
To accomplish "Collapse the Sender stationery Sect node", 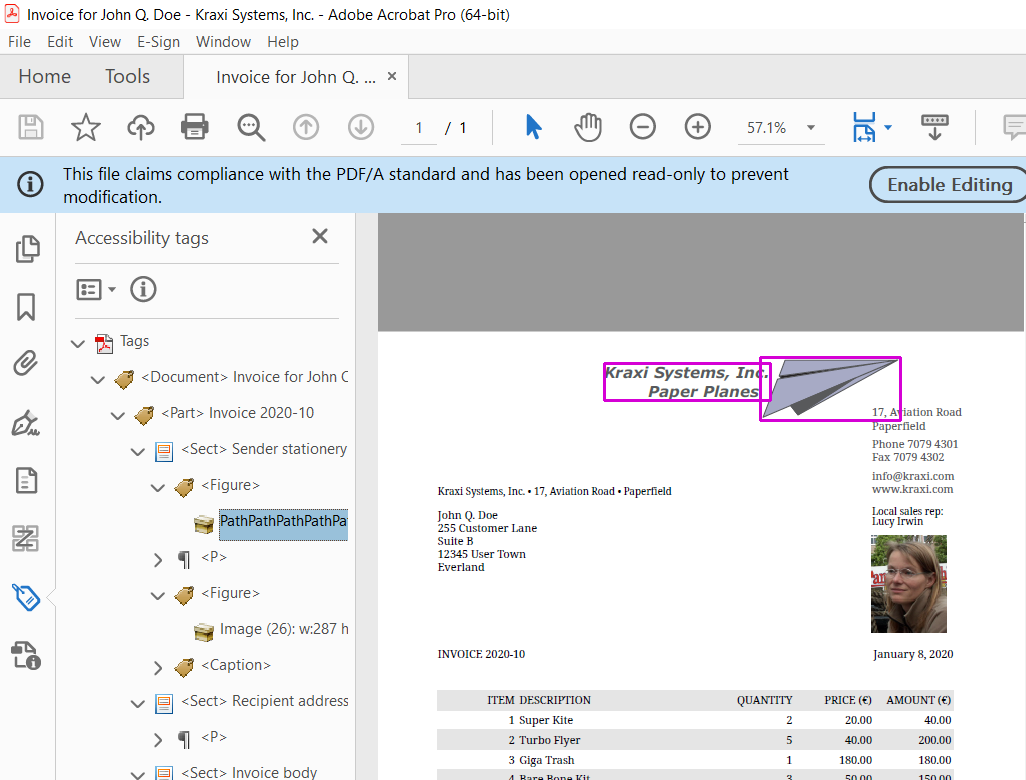I will coord(138,451).
